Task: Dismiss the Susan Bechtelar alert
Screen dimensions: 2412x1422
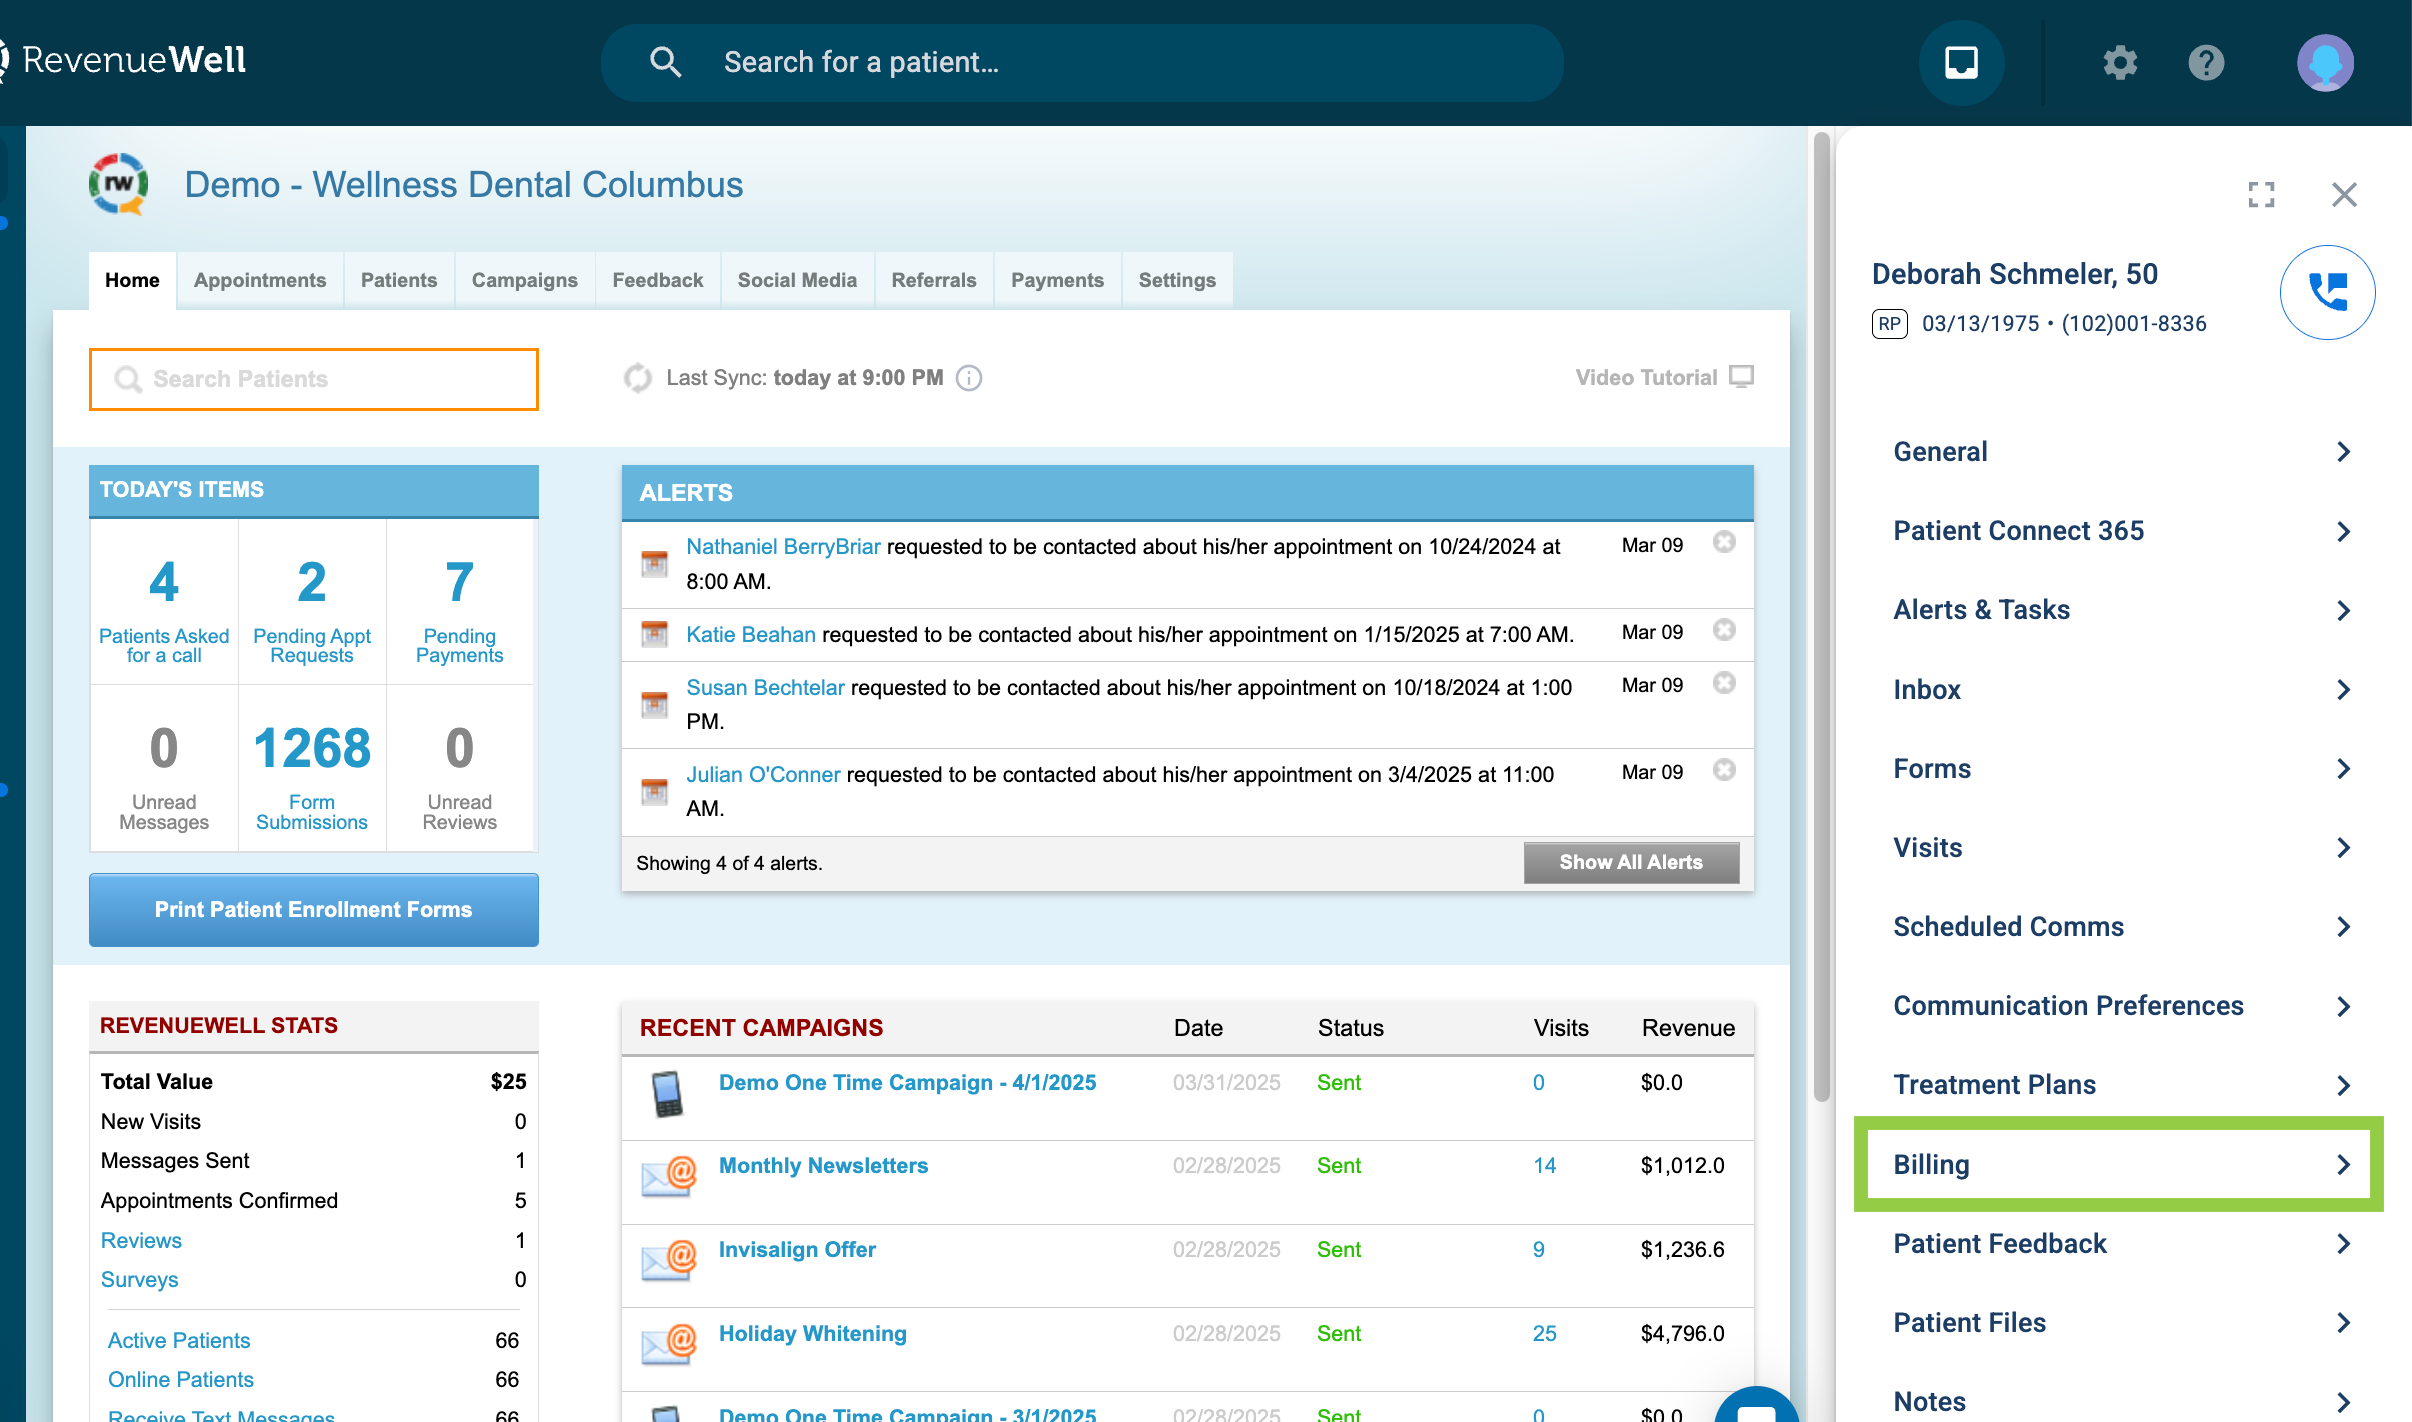Action: [1724, 683]
